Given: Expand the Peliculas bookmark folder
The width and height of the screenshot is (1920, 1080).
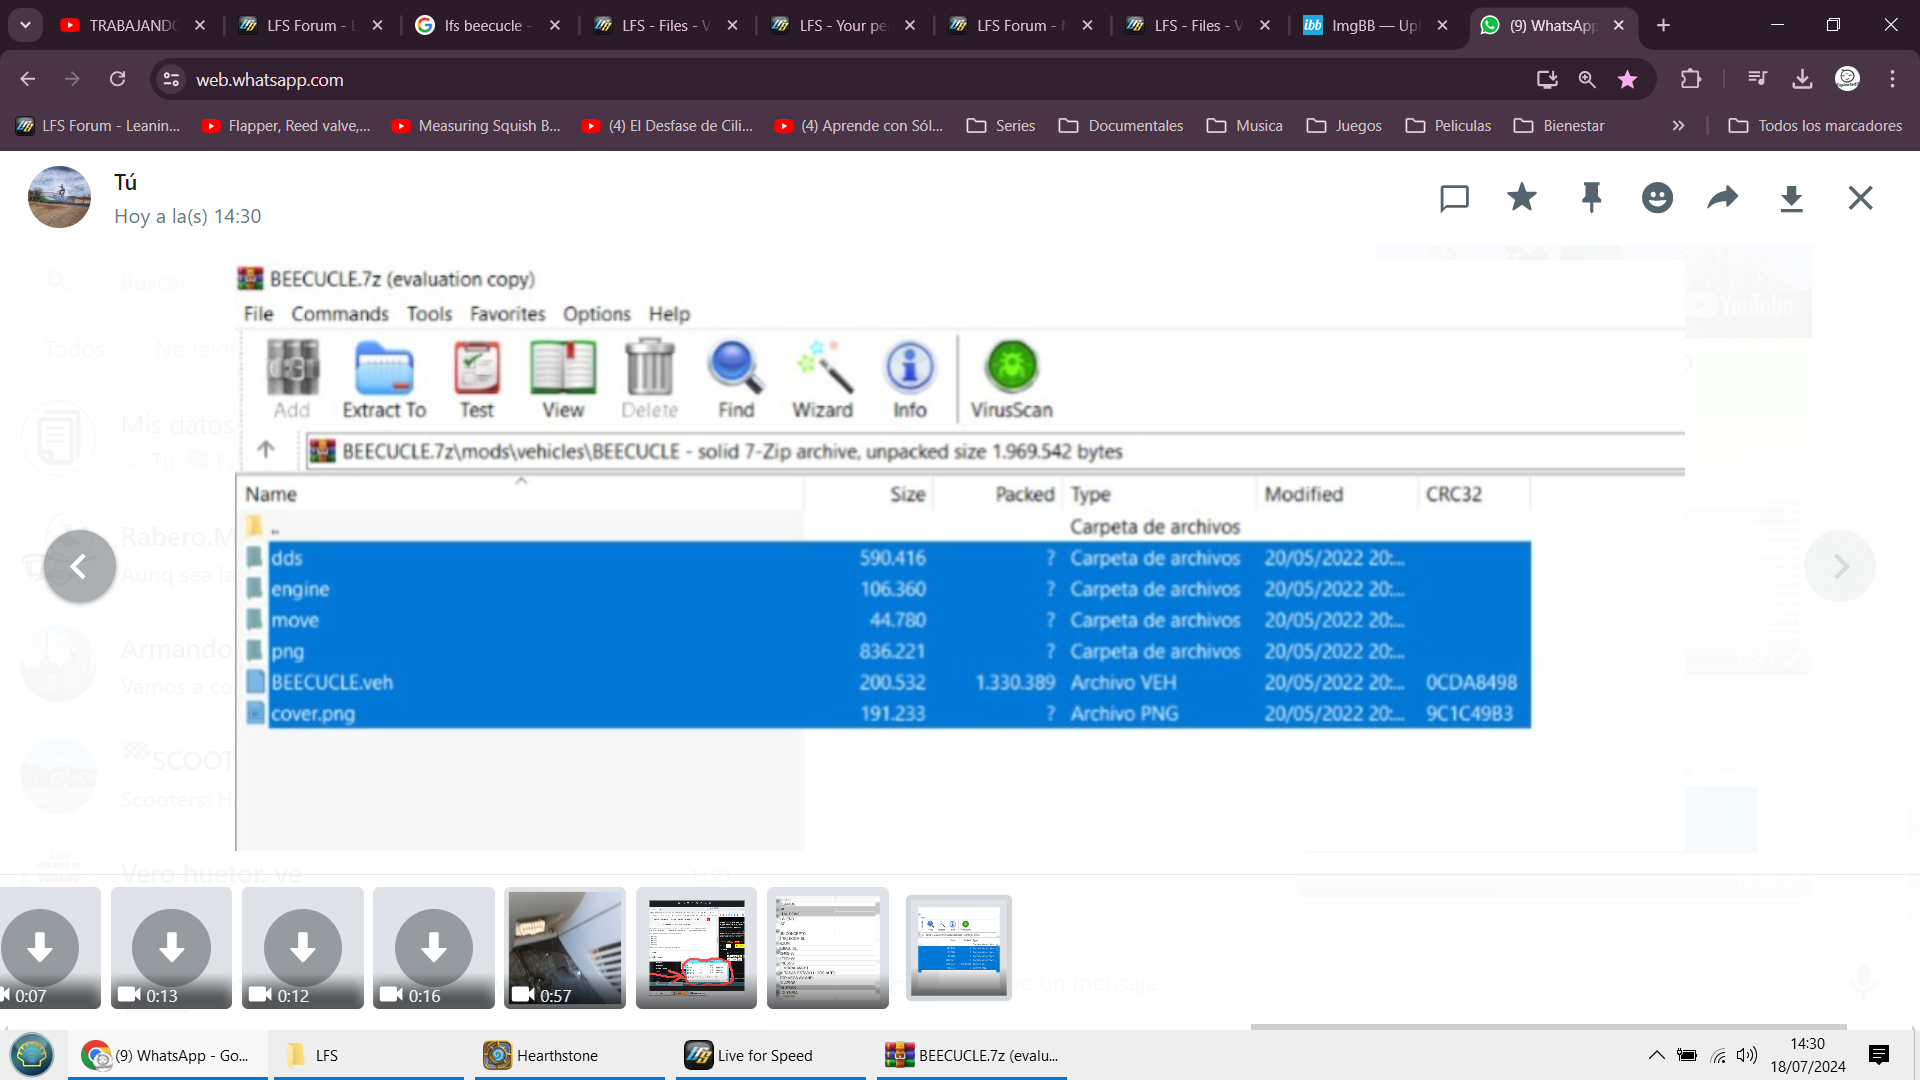Looking at the screenshot, I should pyautogui.click(x=1448, y=125).
